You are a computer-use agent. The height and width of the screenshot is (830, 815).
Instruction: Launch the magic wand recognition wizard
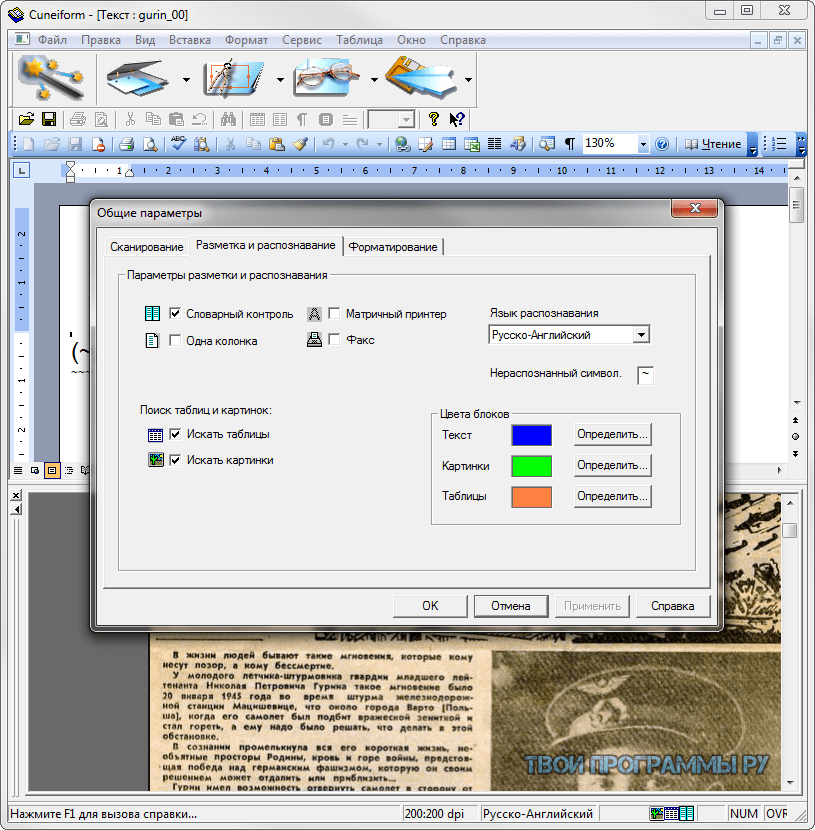click(52, 79)
